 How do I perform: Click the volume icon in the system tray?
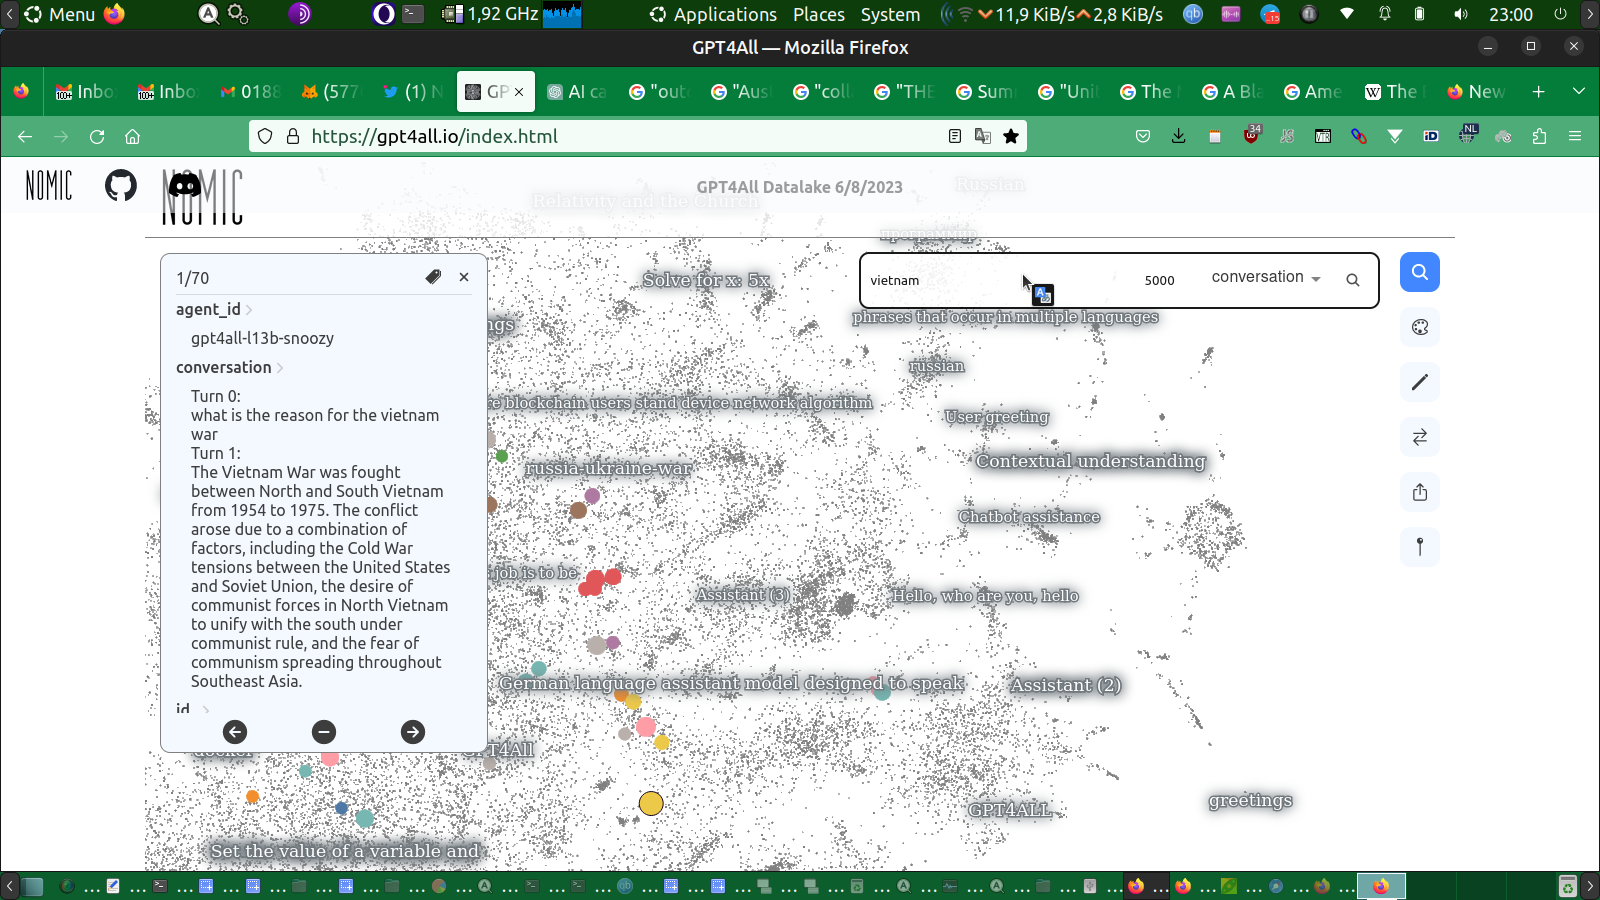tap(1461, 14)
